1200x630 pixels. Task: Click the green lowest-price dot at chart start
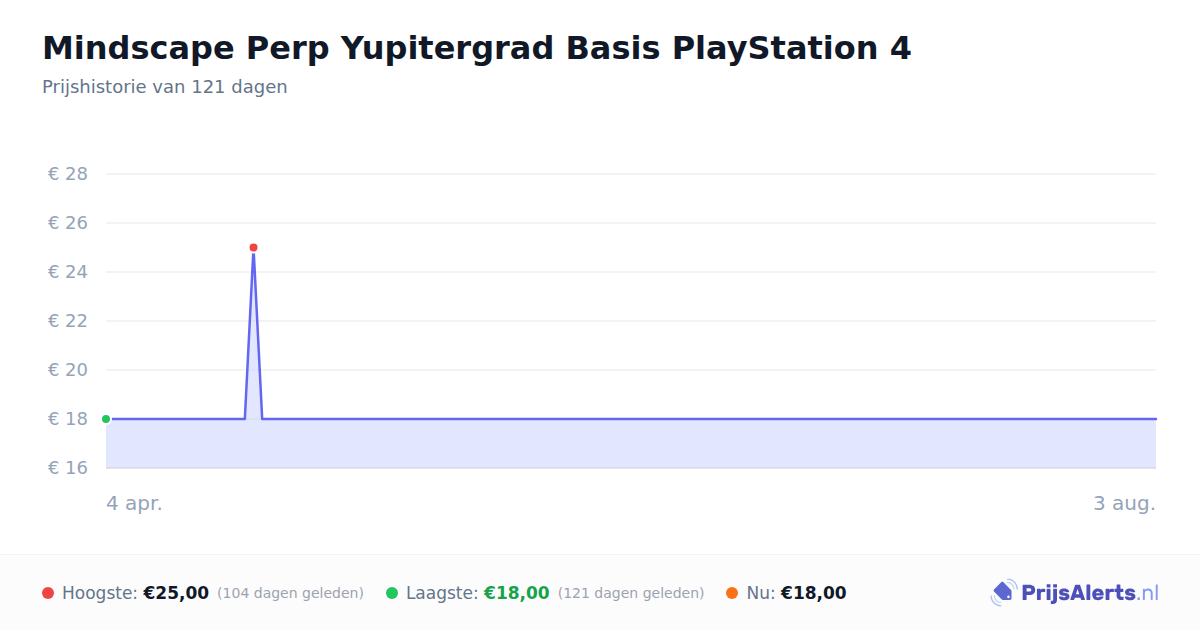(106, 419)
